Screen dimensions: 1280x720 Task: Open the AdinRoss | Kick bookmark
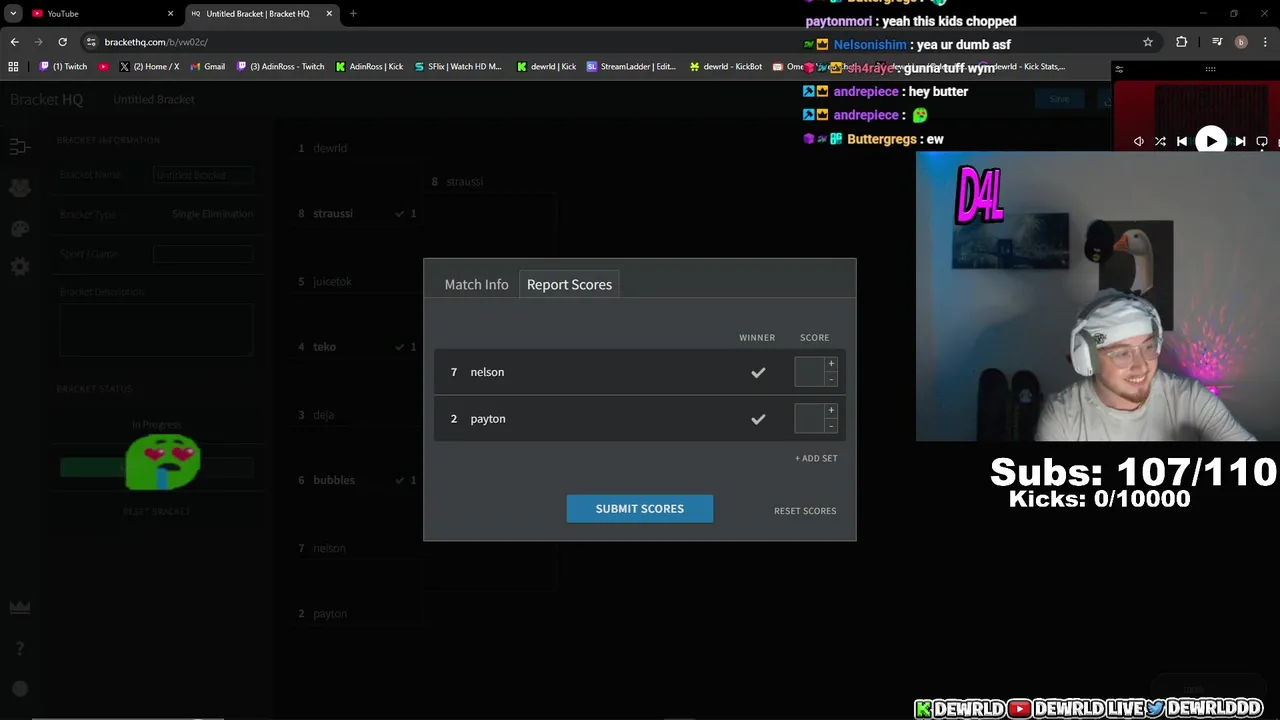[369, 67]
